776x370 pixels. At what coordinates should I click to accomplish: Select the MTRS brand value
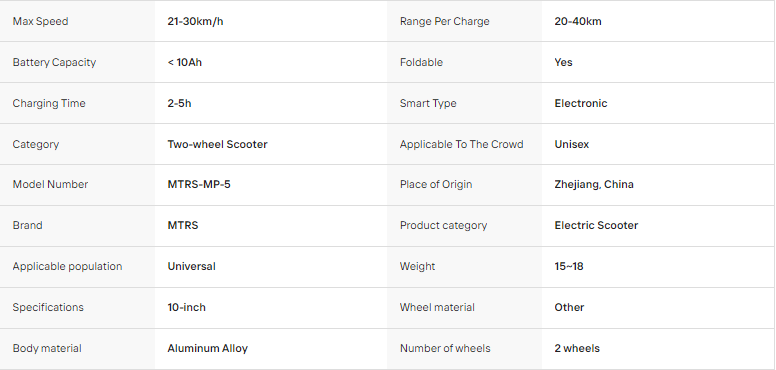(183, 226)
